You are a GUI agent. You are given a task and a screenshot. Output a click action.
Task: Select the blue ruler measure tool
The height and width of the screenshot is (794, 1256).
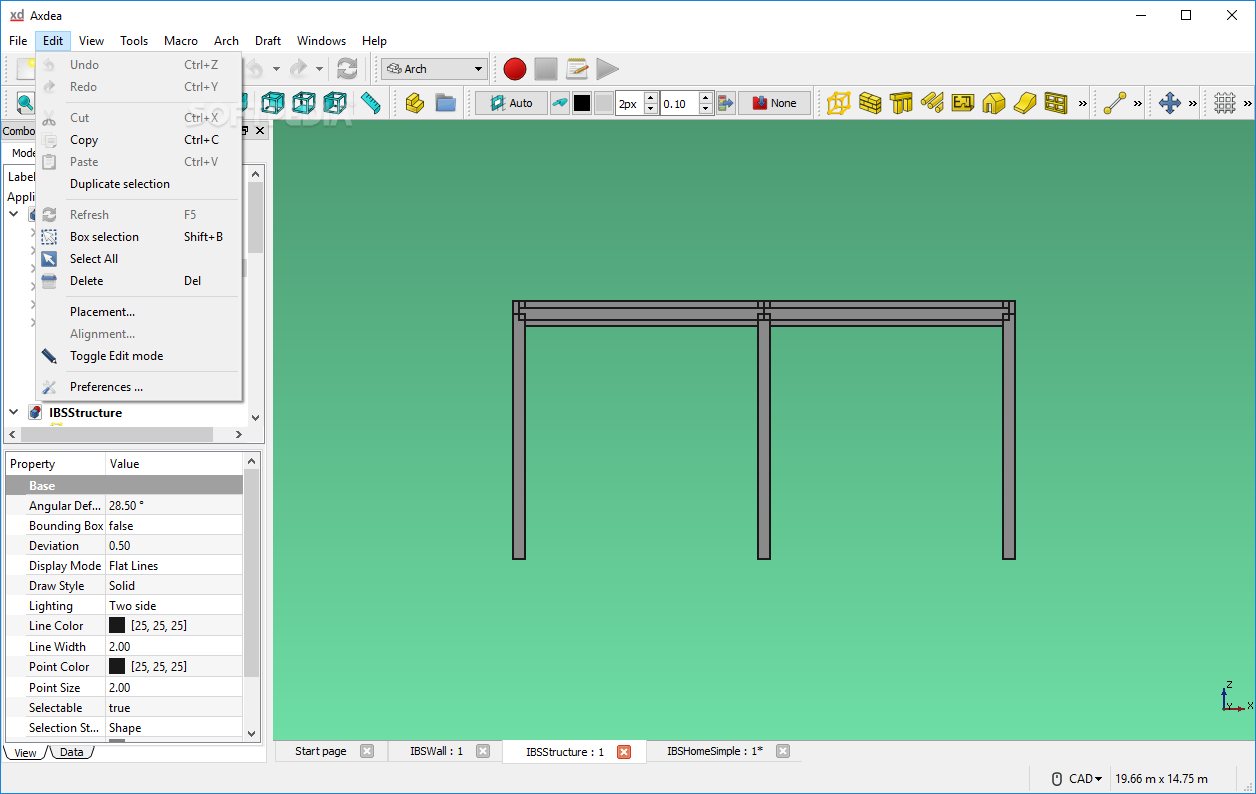point(371,103)
